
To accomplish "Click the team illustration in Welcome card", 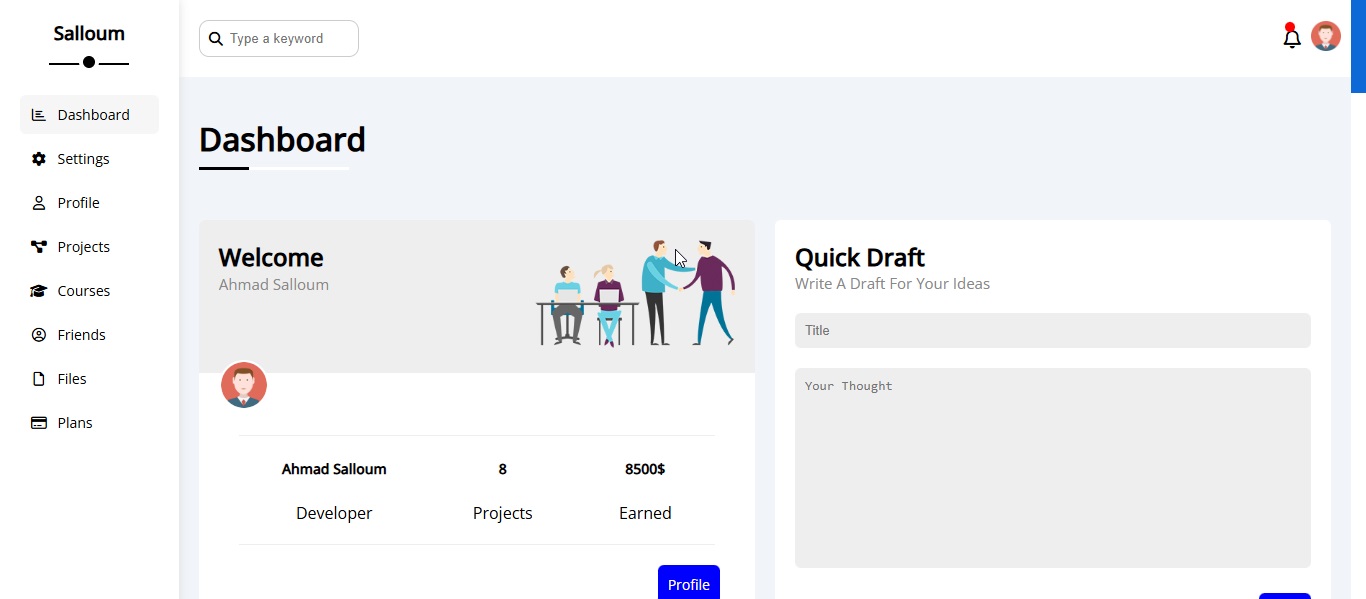I will 636,293.
